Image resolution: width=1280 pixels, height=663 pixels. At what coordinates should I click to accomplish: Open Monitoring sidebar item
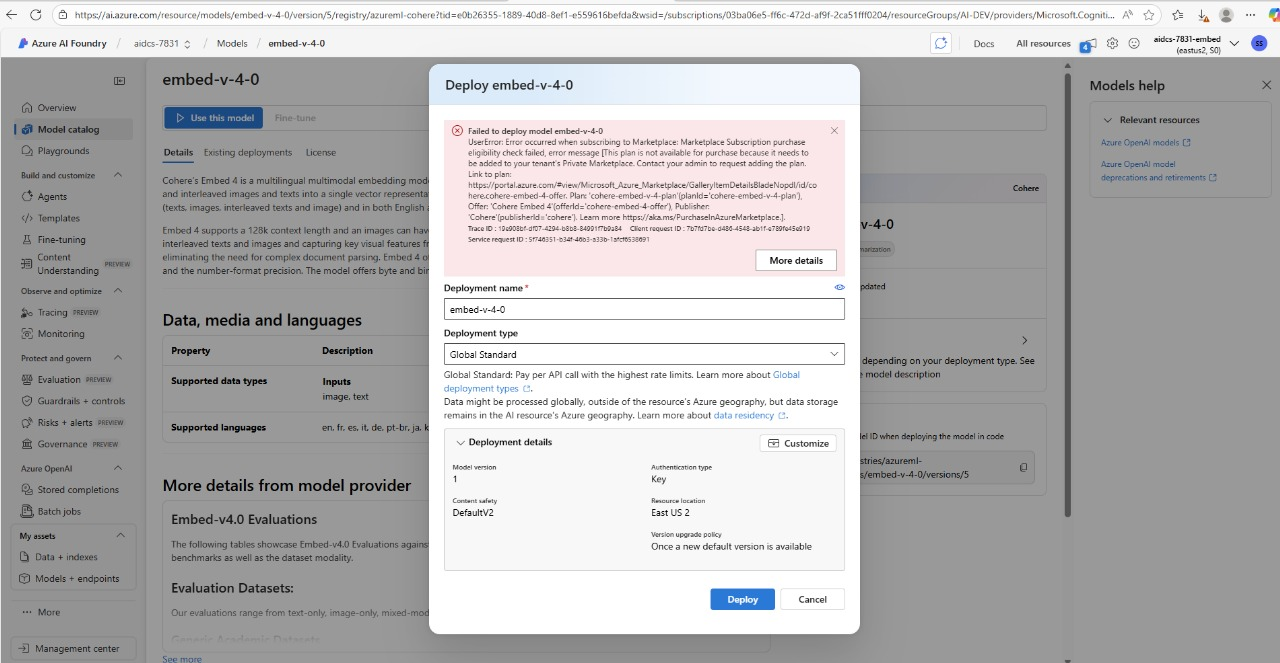(x=61, y=334)
